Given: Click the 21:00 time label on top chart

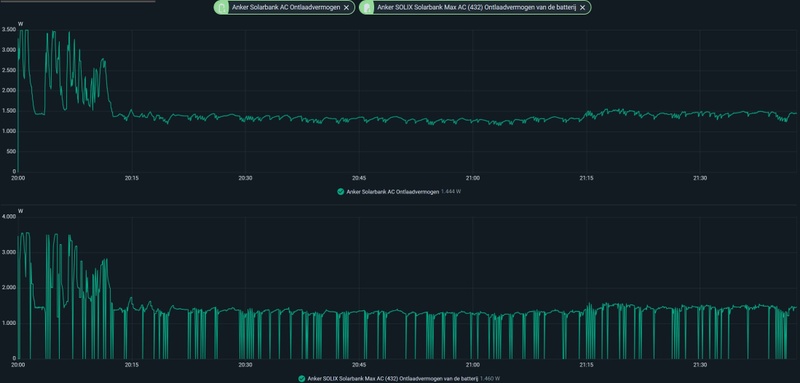Looking at the screenshot, I should [473, 178].
